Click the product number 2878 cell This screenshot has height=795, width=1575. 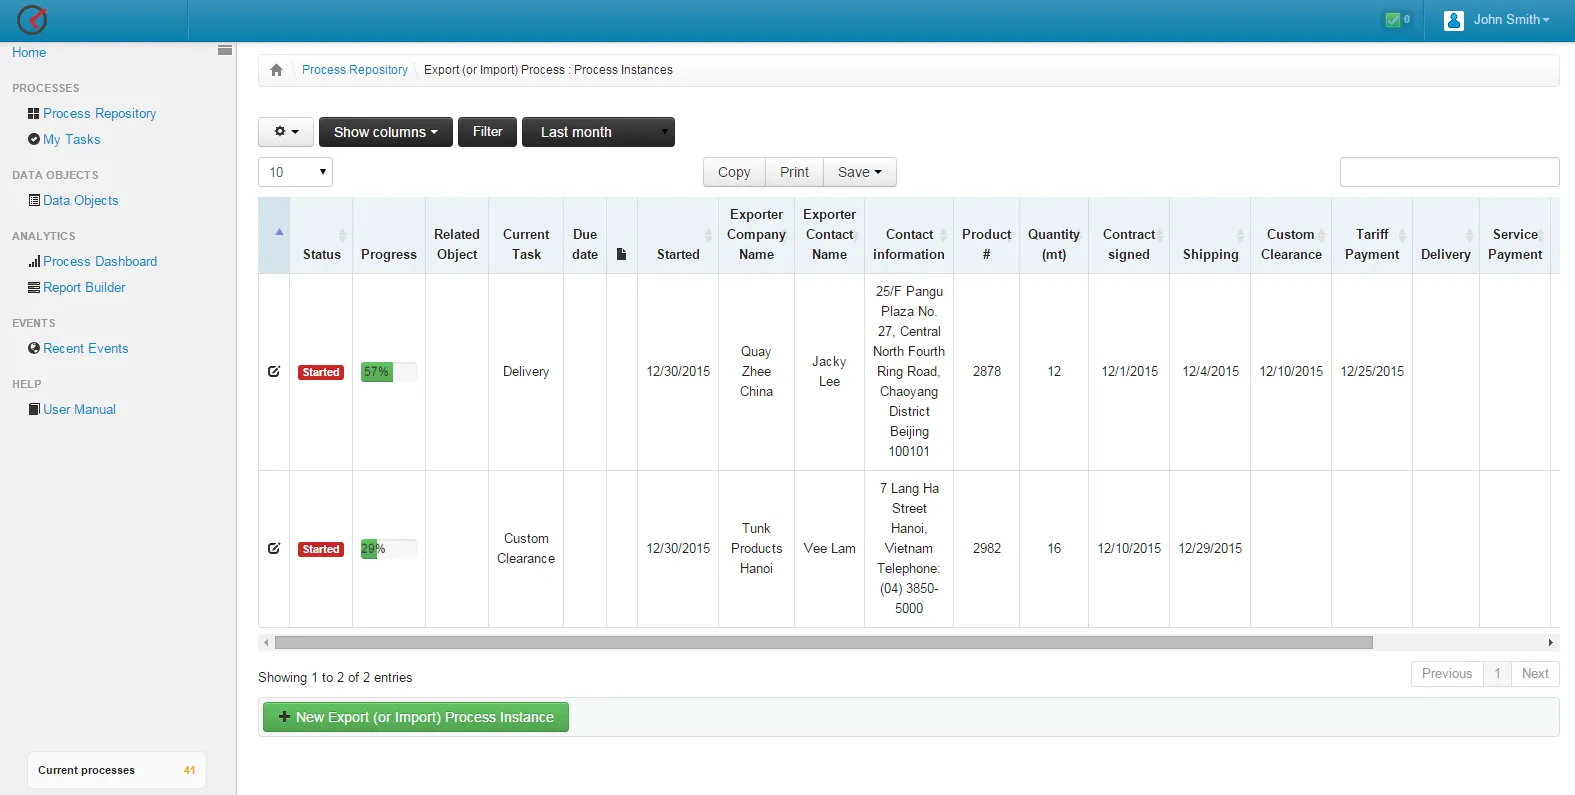[987, 372]
